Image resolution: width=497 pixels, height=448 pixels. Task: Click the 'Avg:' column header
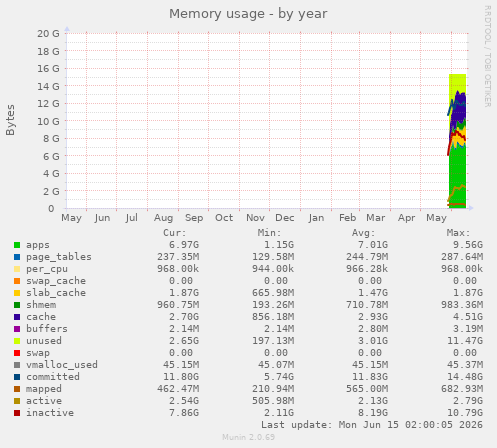pyautogui.click(x=364, y=233)
